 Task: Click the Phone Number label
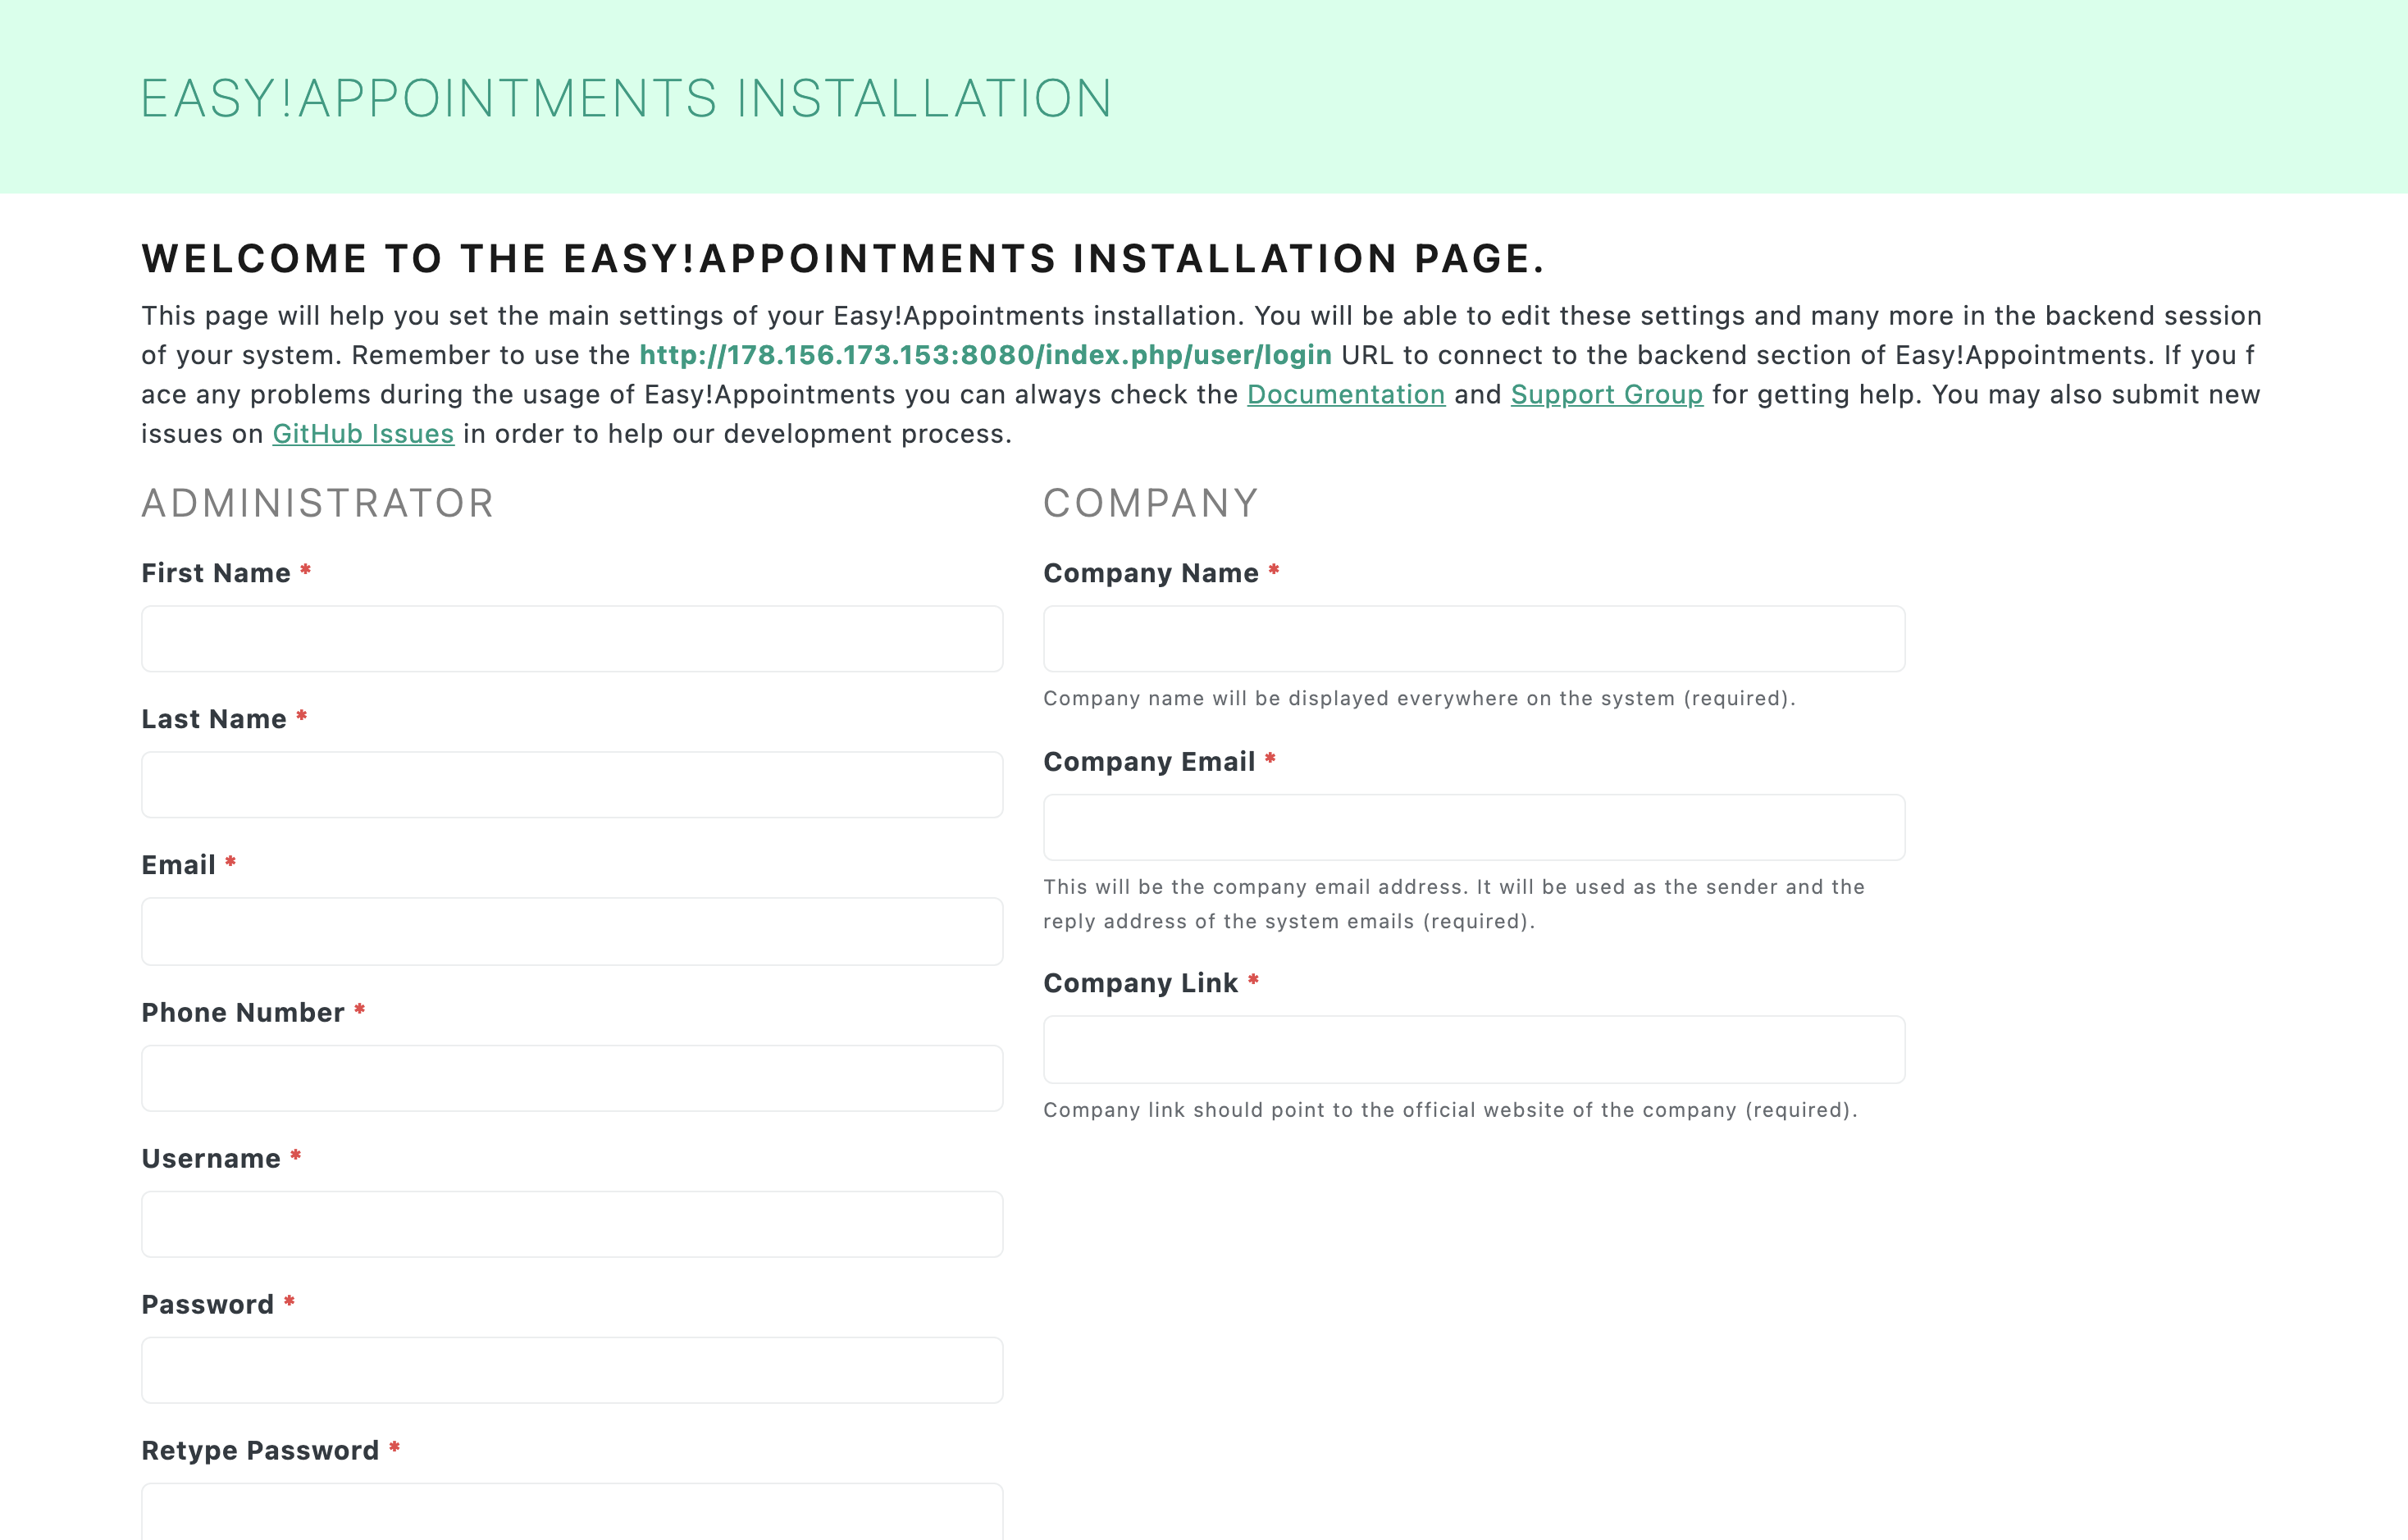tap(243, 1013)
